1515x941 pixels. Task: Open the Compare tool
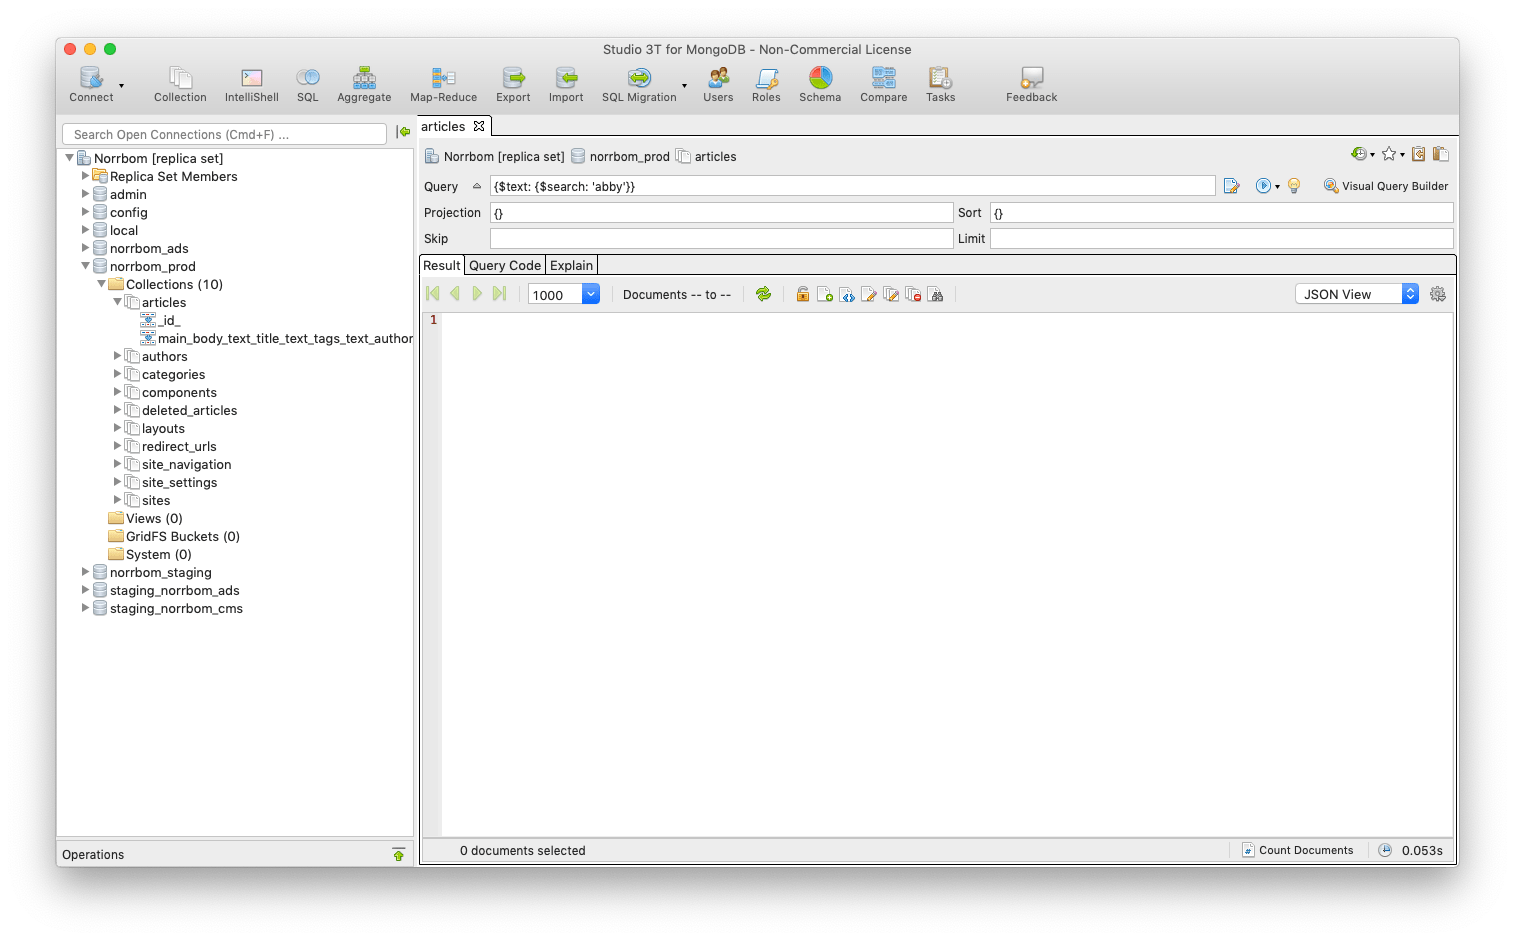coord(883,84)
